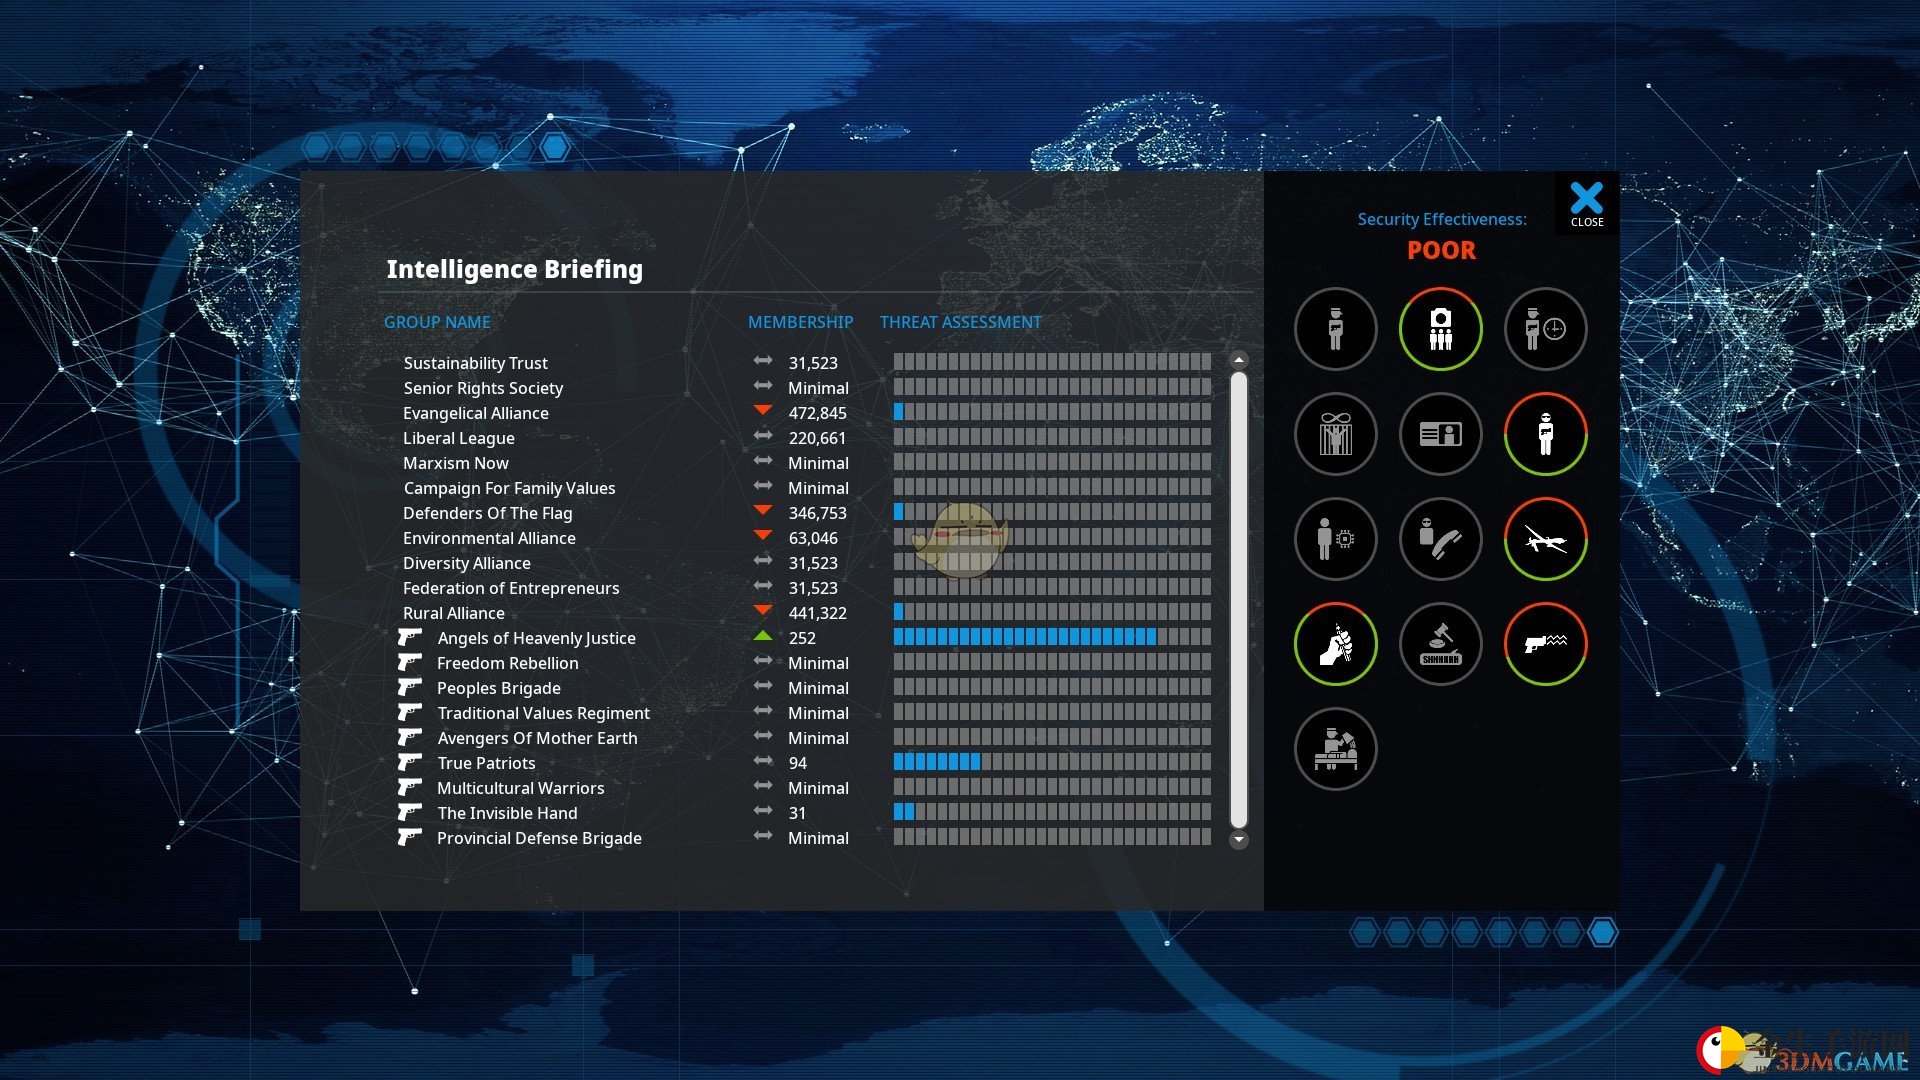This screenshot has height=1080, width=1920.
Task: Select Federation of Entrepreneurs group name
Action: pyautogui.click(x=511, y=588)
